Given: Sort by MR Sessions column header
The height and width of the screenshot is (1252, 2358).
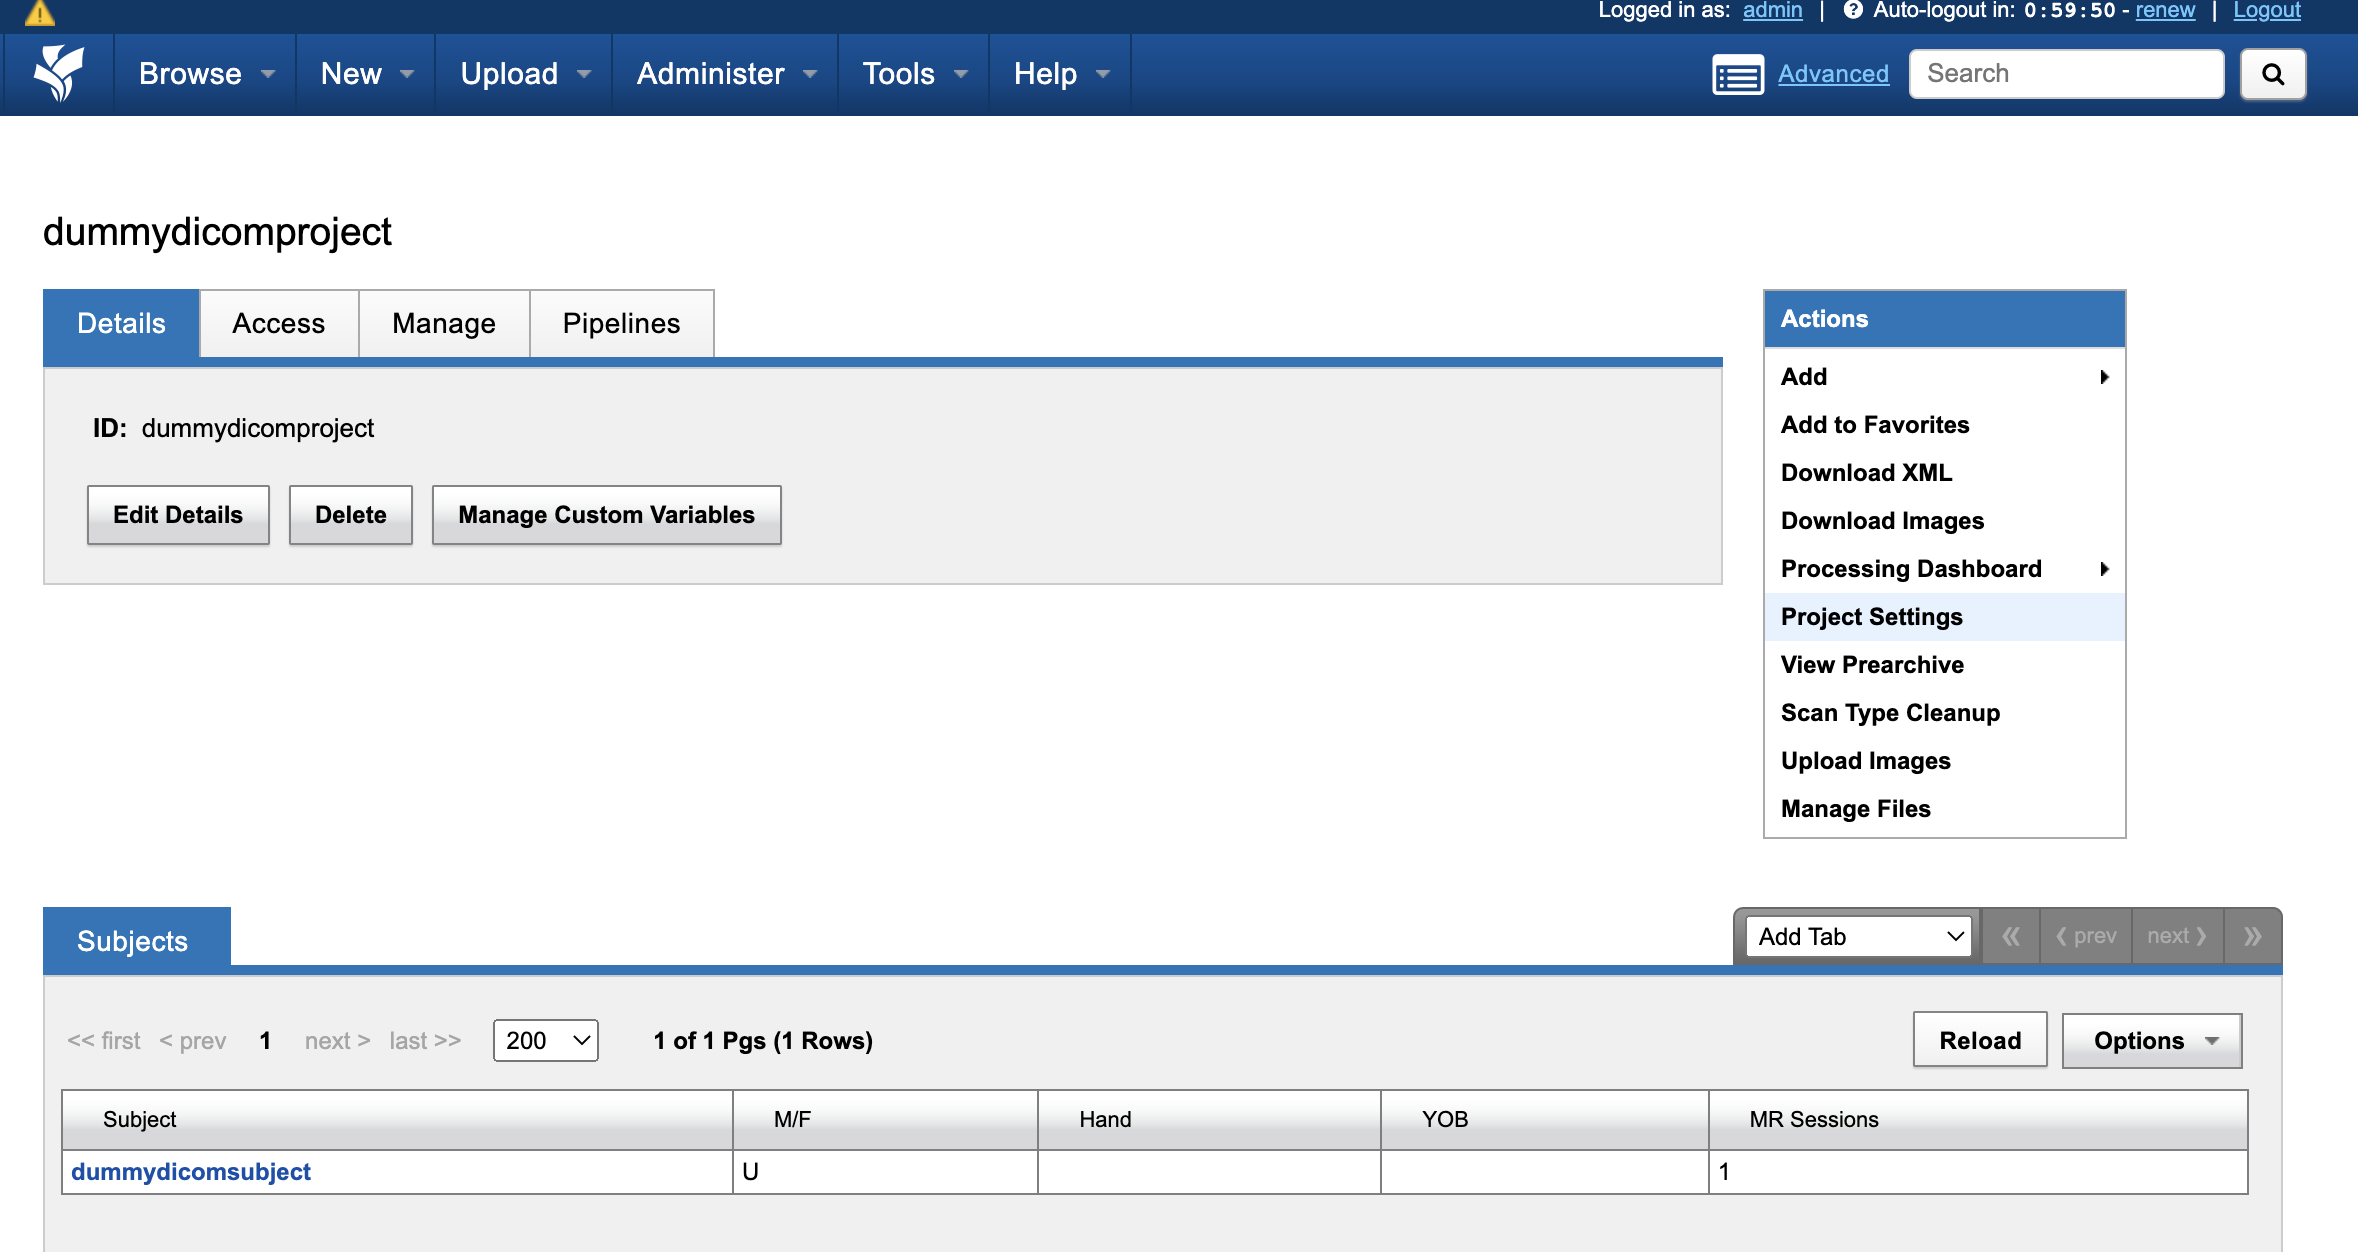Looking at the screenshot, I should pos(1979,1120).
